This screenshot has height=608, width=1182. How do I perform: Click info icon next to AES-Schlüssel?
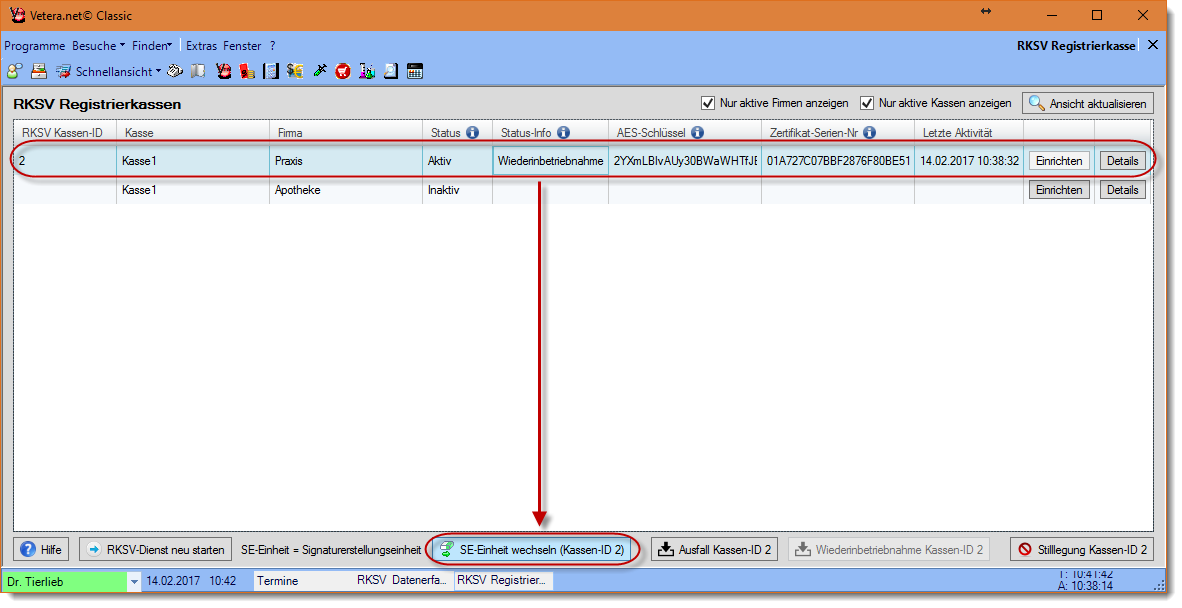[697, 132]
